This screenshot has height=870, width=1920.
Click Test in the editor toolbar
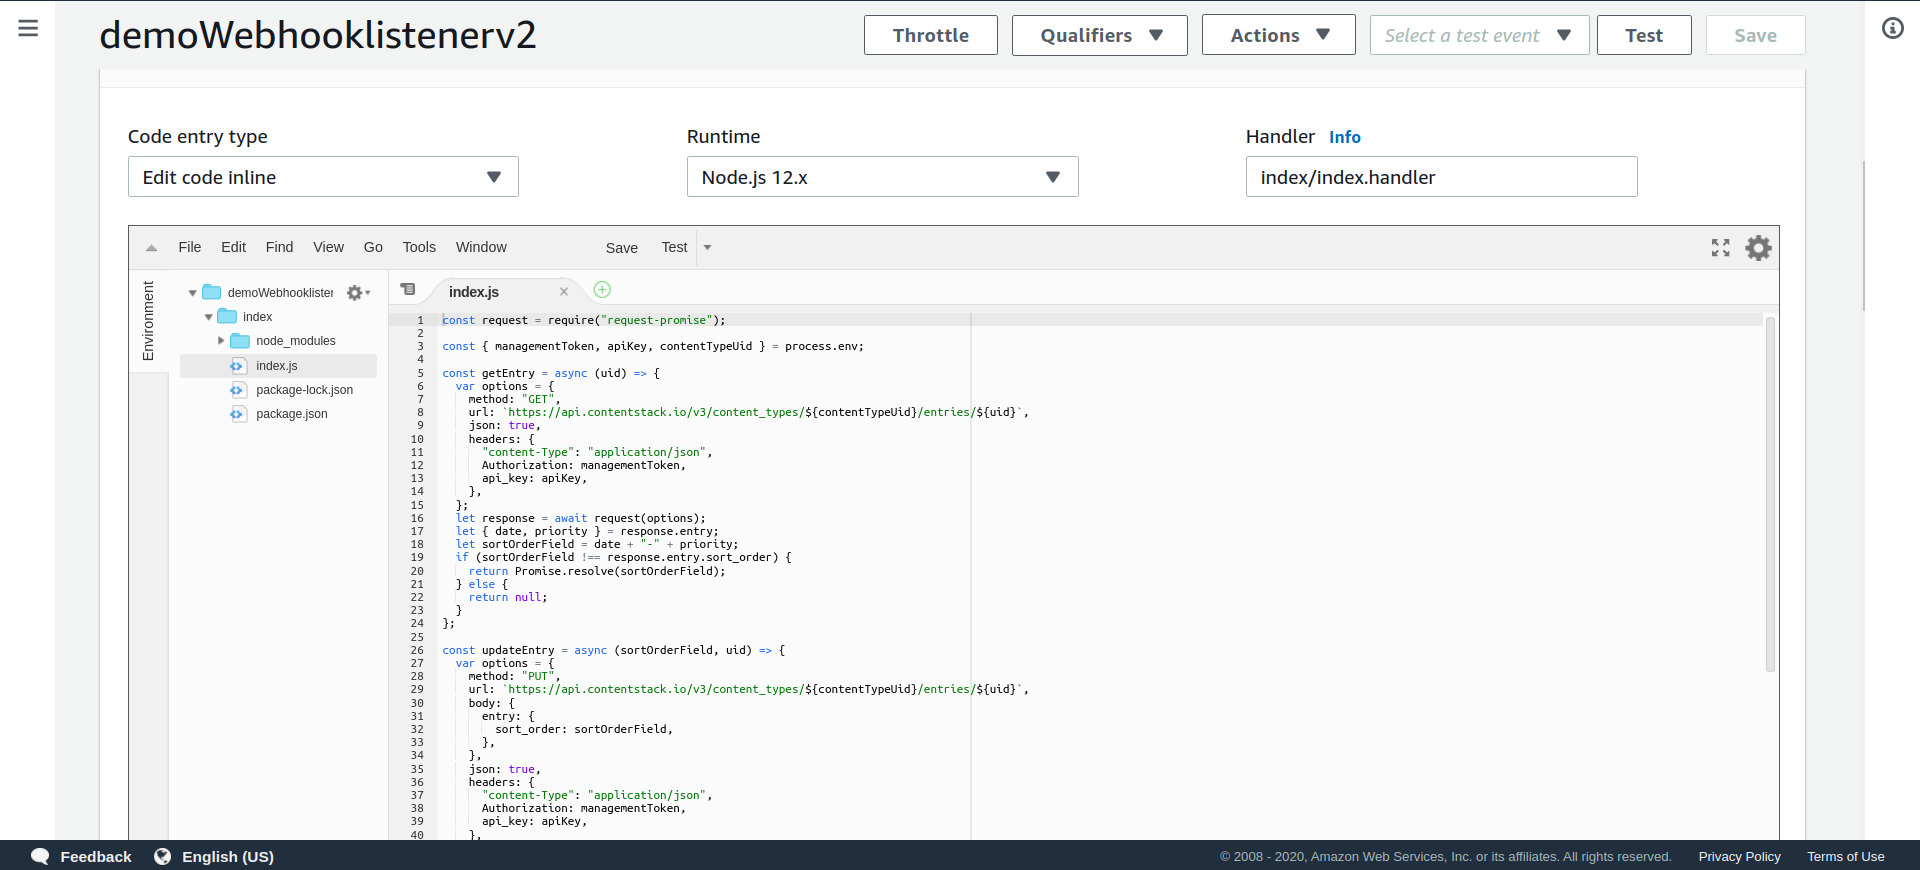[x=674, y=247]
